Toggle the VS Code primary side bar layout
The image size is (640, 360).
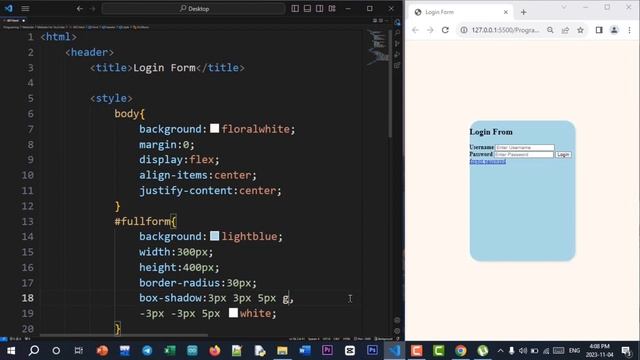[295, 9]
